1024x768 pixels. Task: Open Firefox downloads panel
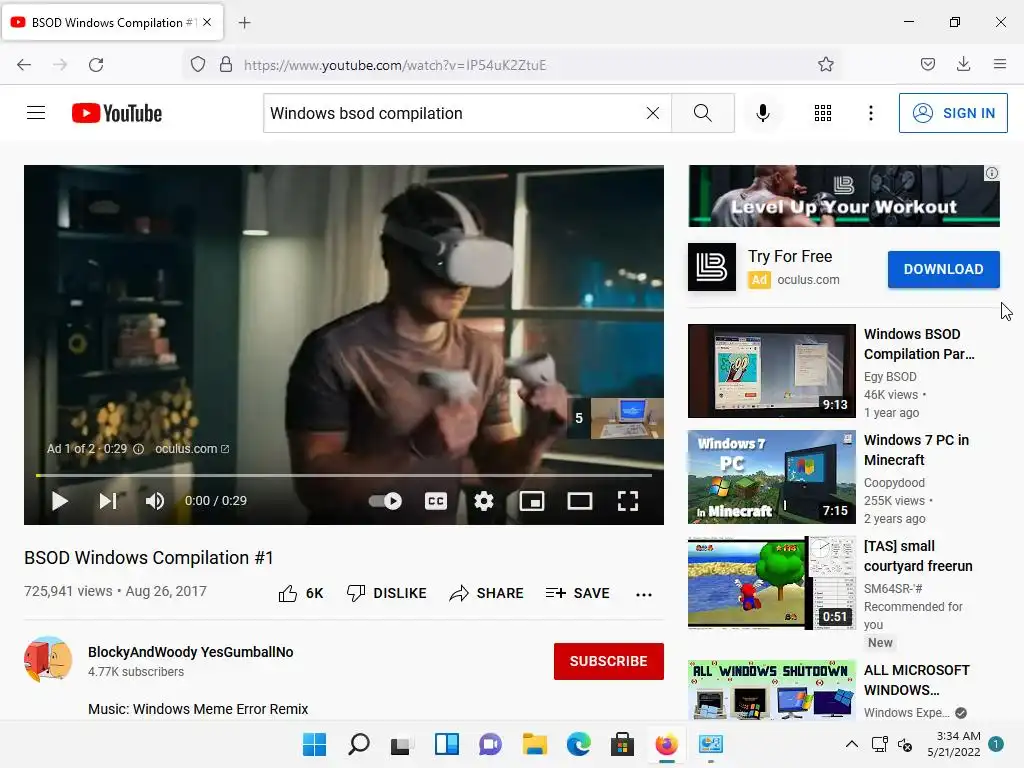963,65
